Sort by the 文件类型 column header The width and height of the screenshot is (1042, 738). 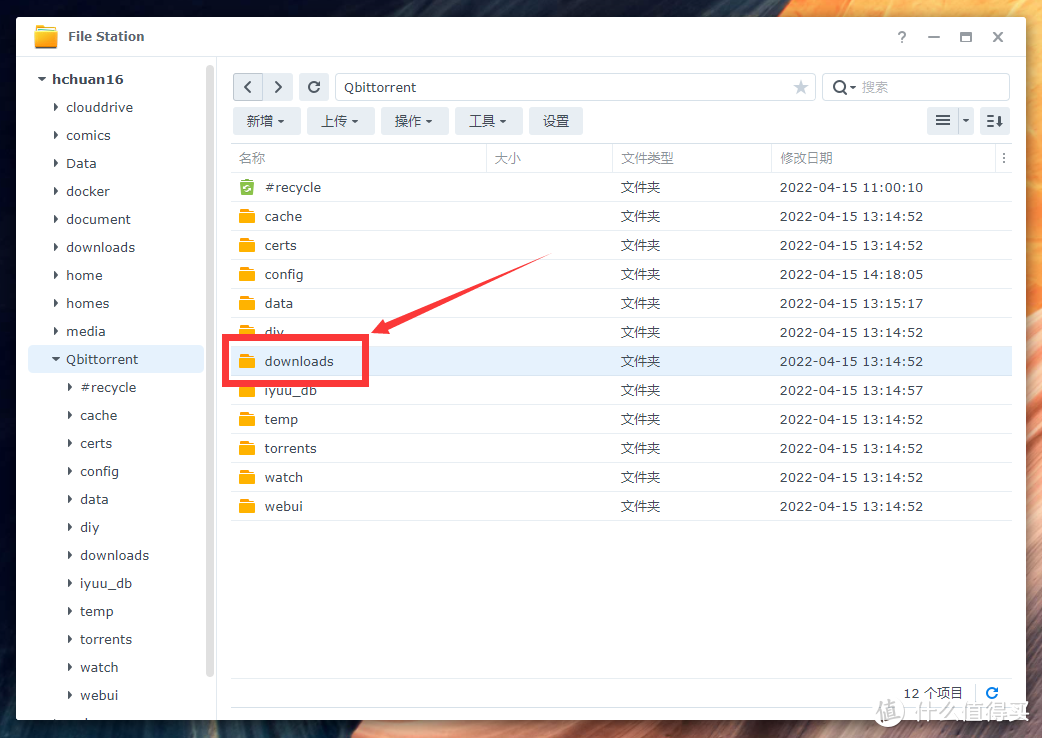click(692, 158)
